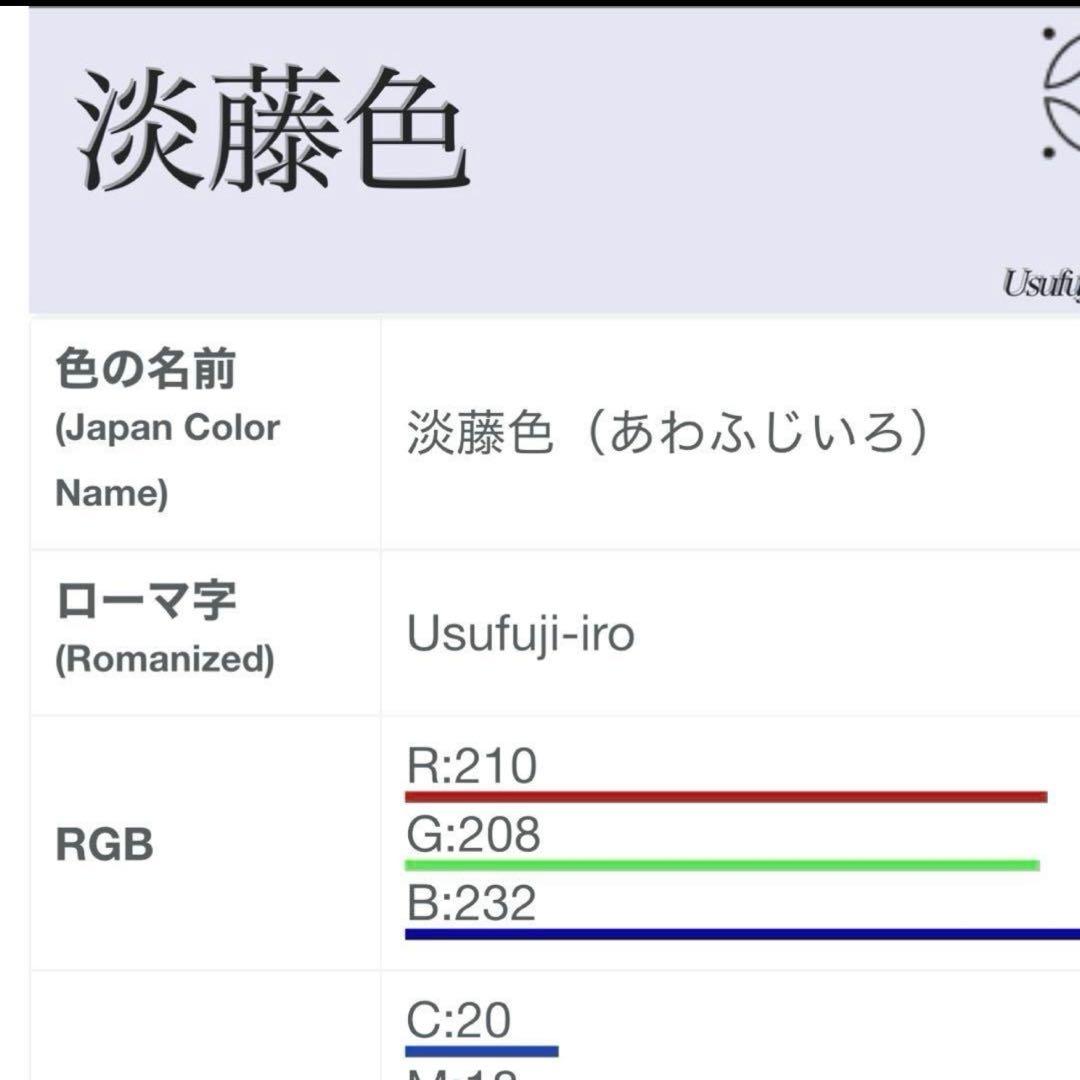Image resolution: width=1080 pixels, height=1080 pixels.
Task: Click the ローマ字 row label
Action: point(146,602)
